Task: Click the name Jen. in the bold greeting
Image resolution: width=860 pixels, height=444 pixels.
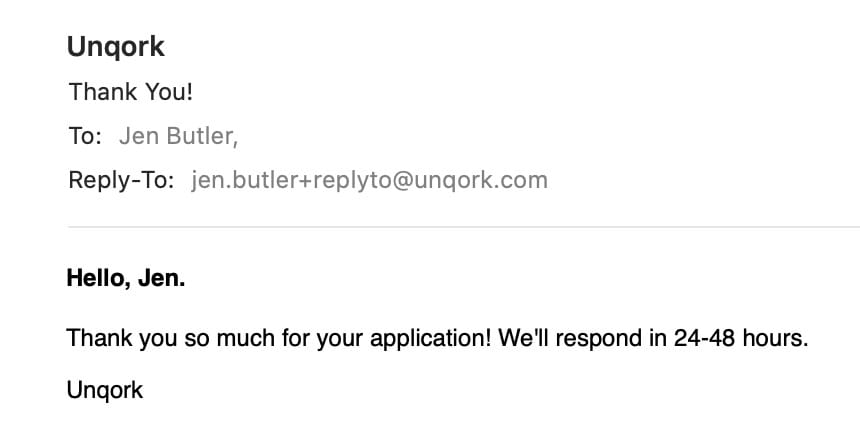Action: click(161, 278)
